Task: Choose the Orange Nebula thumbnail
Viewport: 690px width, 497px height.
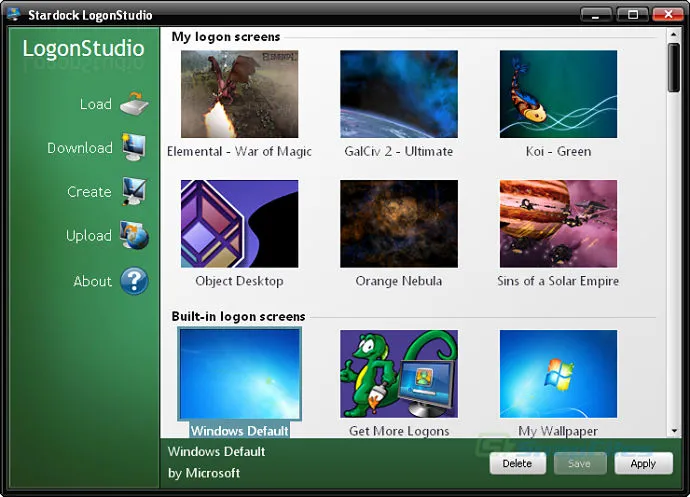Action: pos(399,224)
